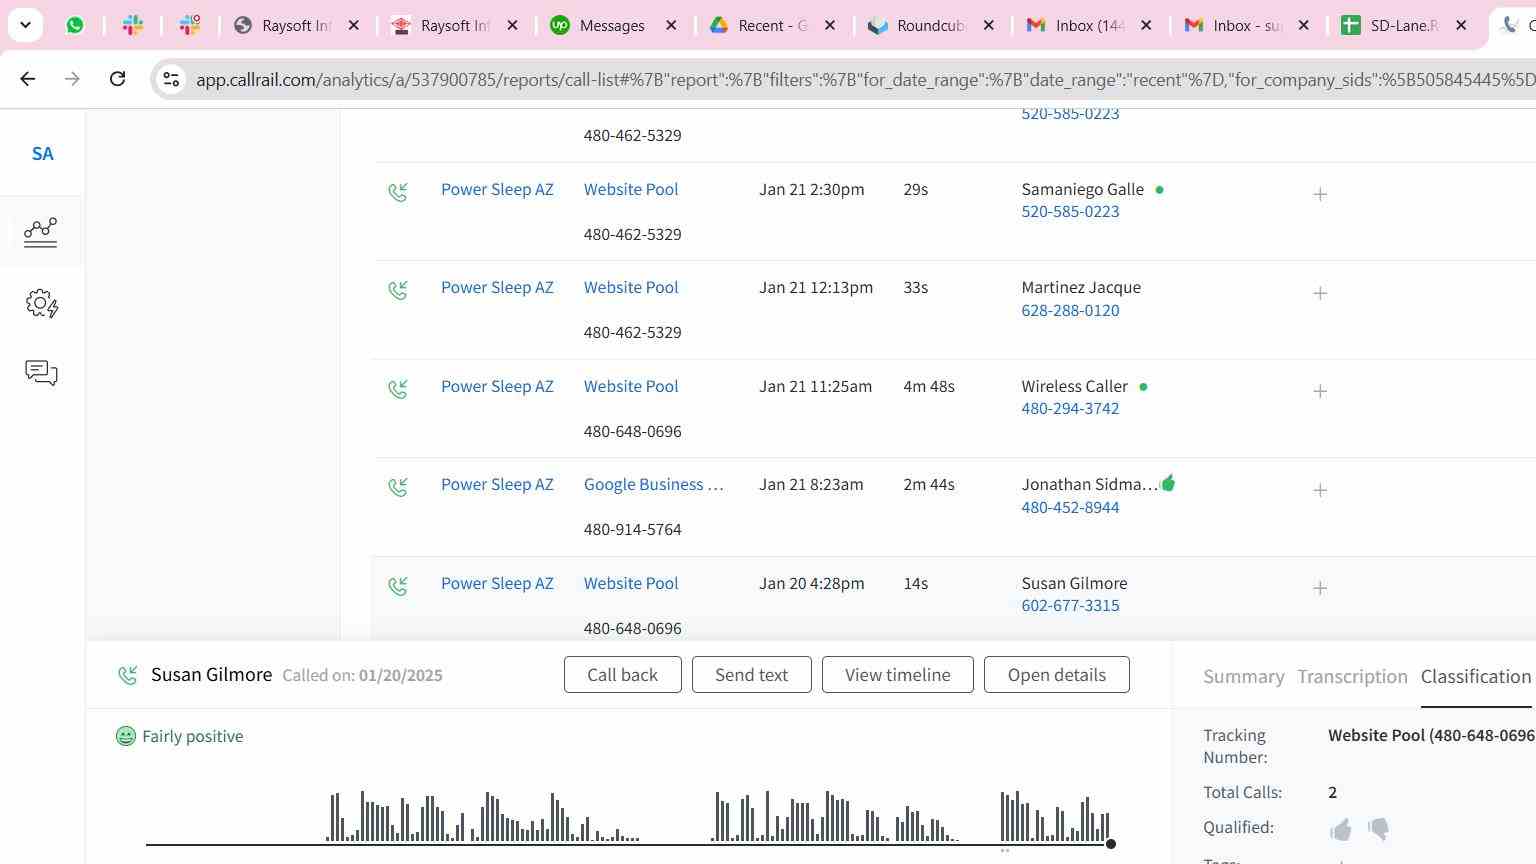
Task: Add tag plus icon for Martinez Jacque row
Action: (x=1320, y=293)
